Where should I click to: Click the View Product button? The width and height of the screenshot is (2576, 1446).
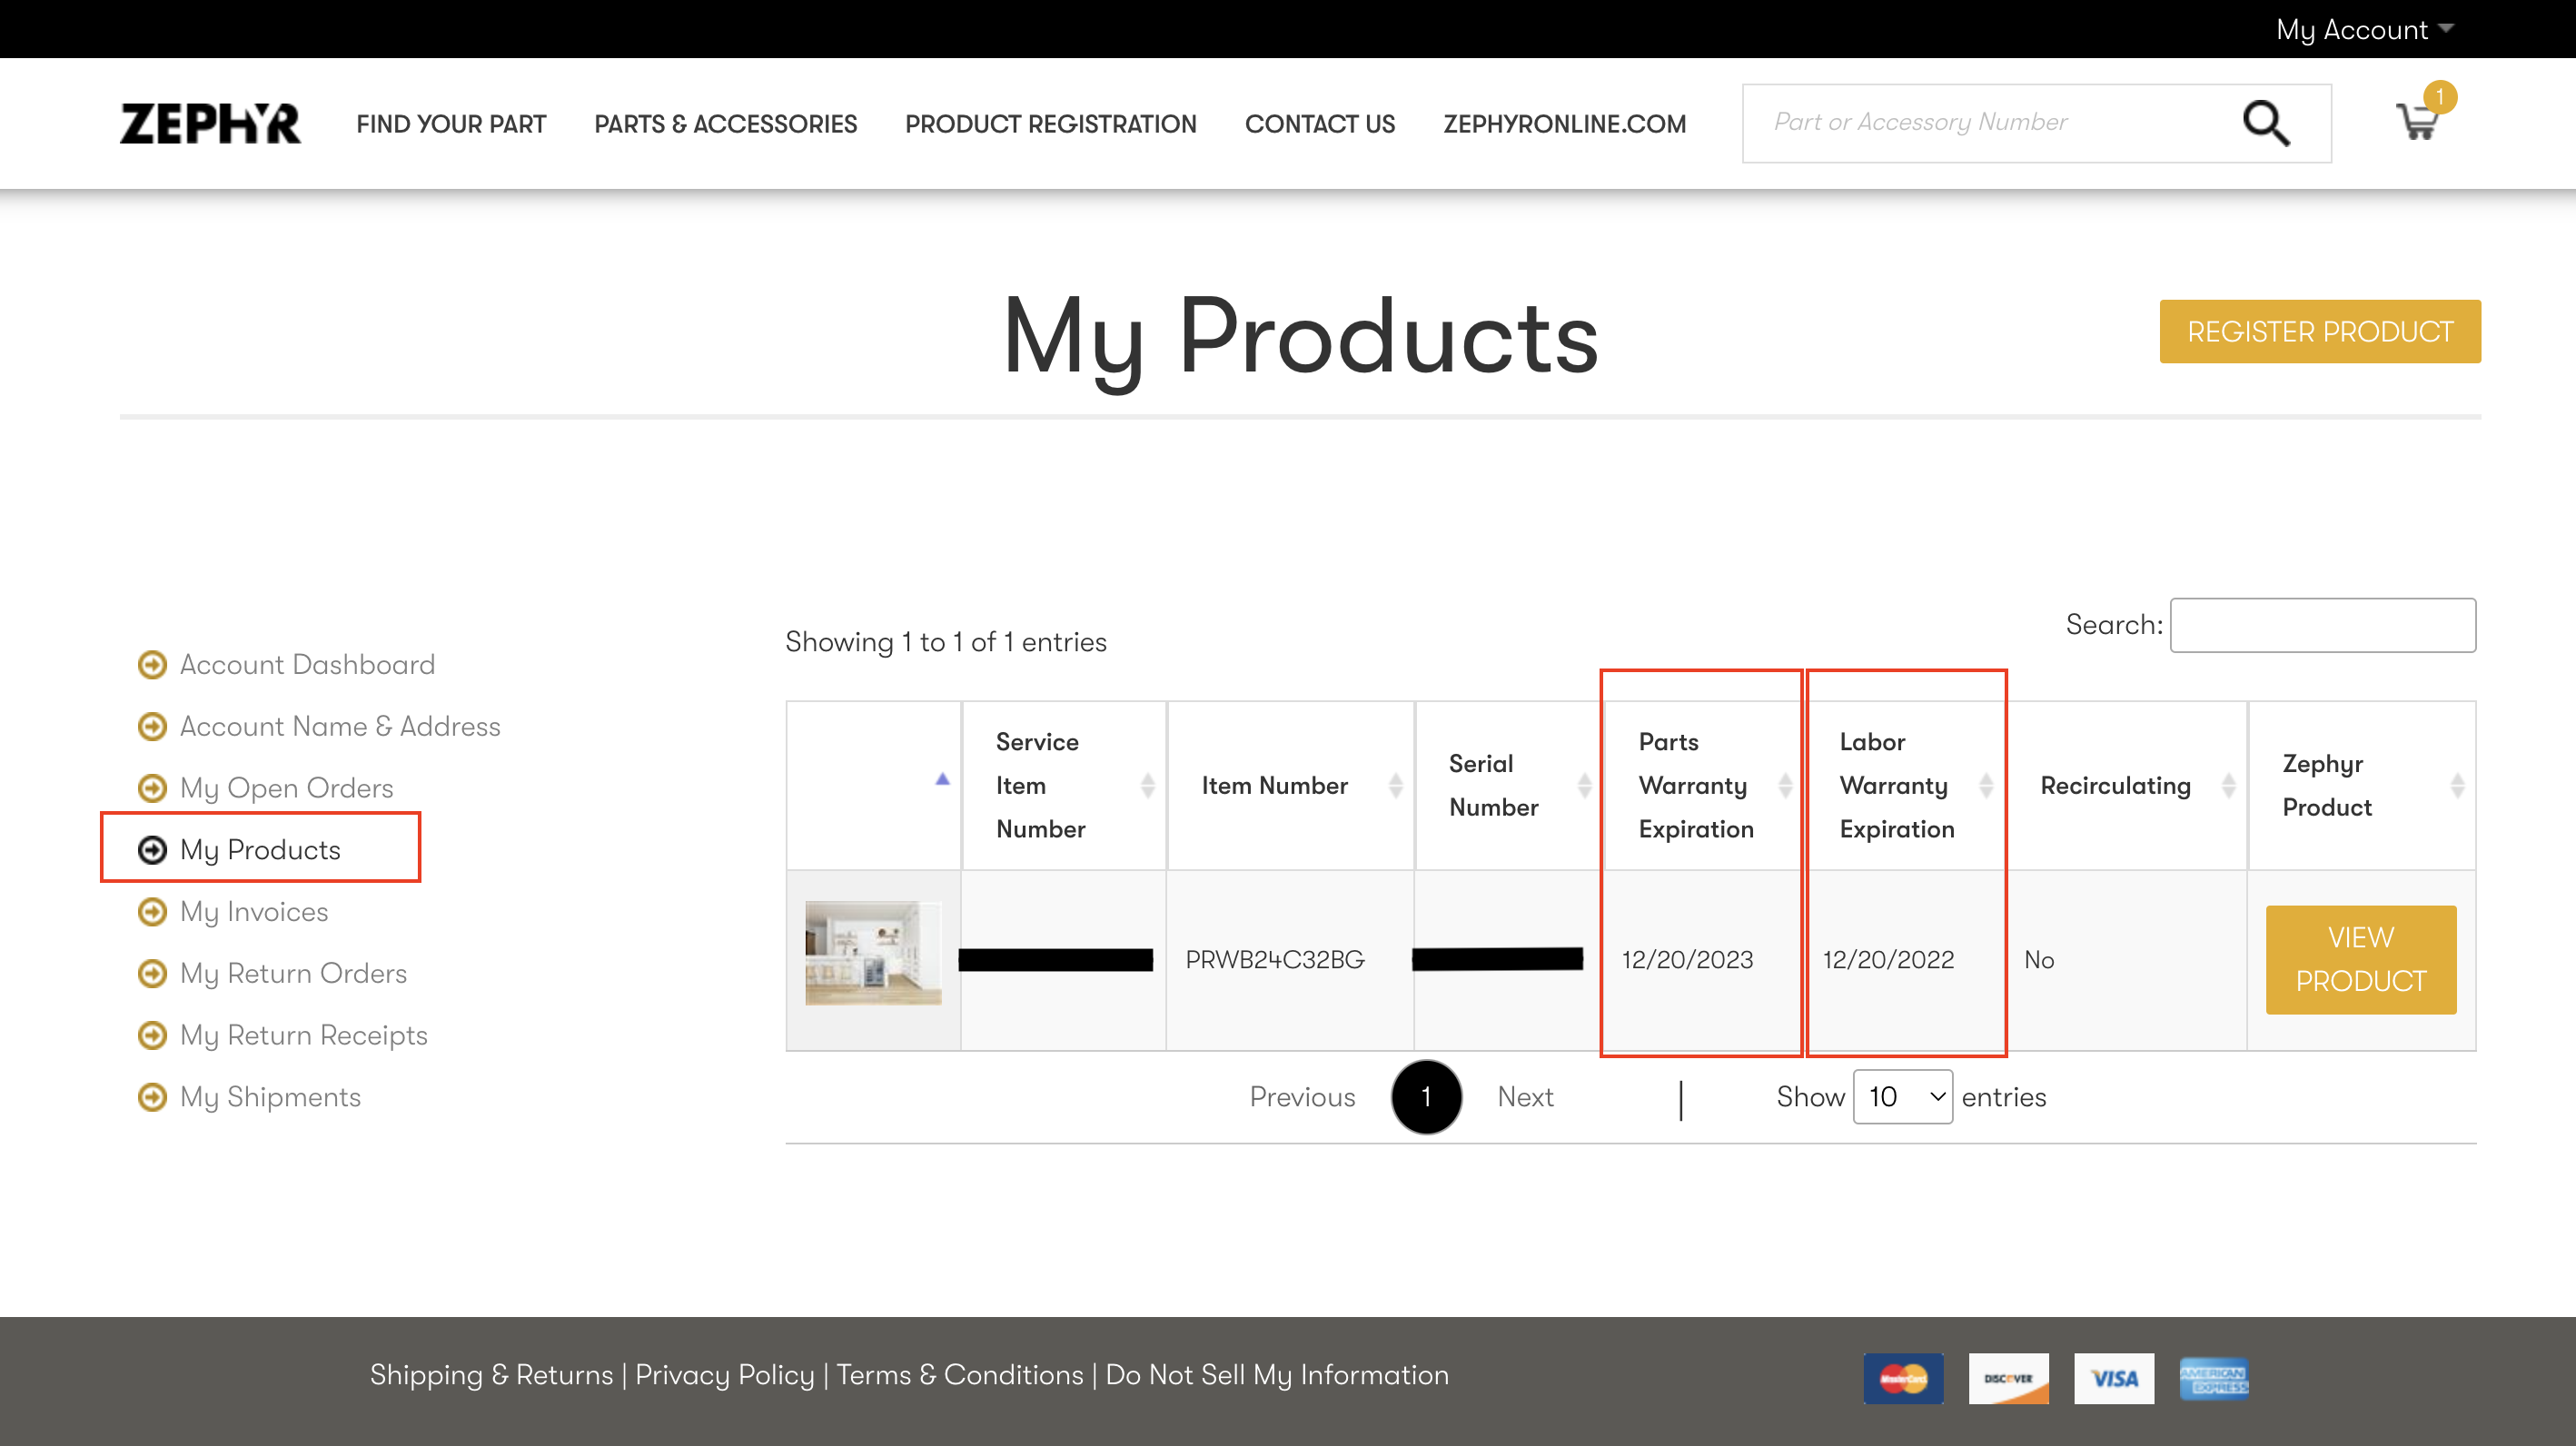[x=2361, y=959]
